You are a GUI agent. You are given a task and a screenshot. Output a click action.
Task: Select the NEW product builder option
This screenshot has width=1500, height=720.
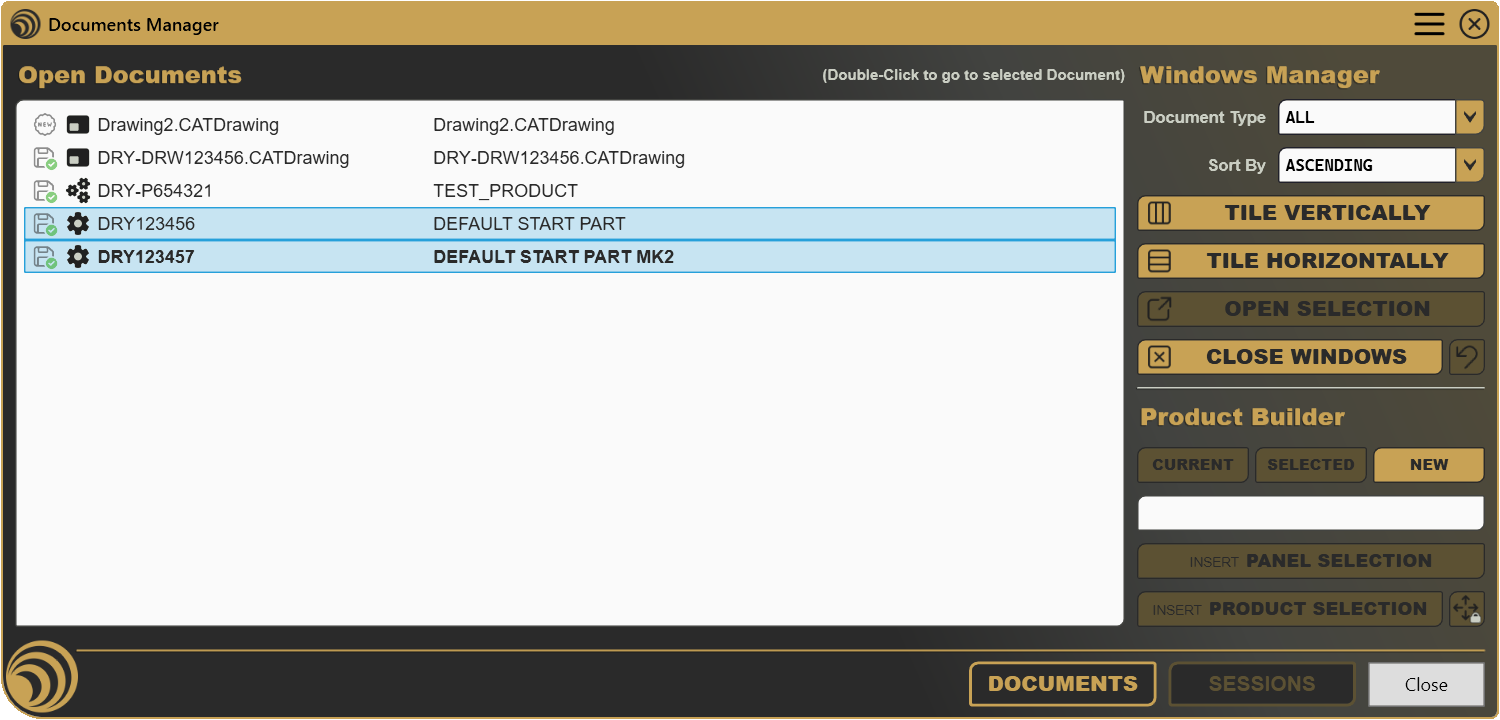1429,465
